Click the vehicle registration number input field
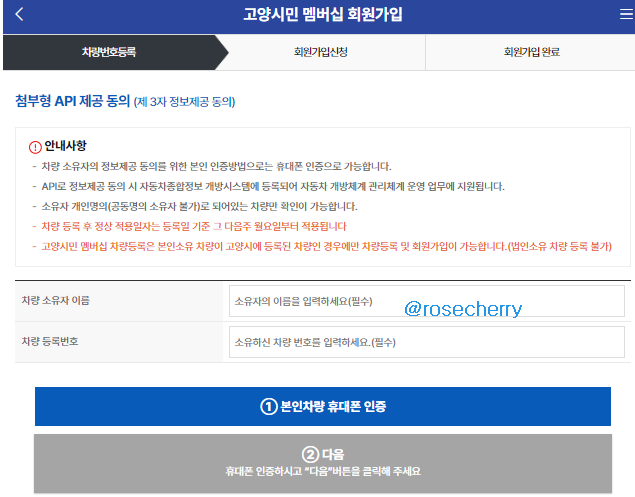635x497 pixels. pyautogui.click(x=427, y=342)
